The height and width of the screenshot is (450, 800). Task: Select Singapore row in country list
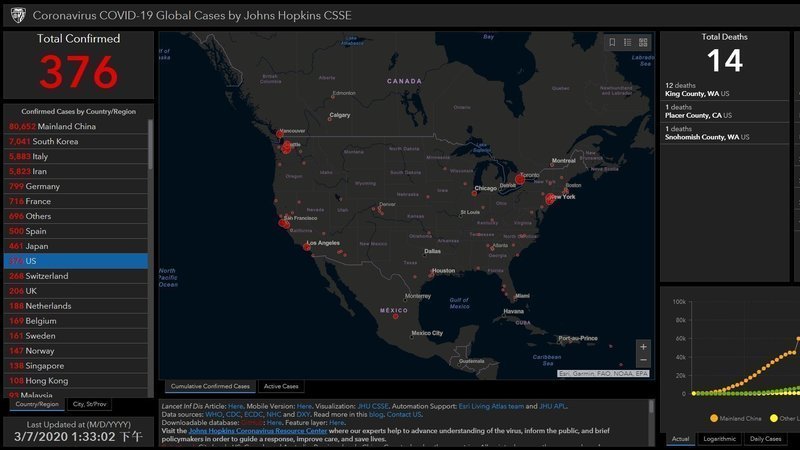76,366
